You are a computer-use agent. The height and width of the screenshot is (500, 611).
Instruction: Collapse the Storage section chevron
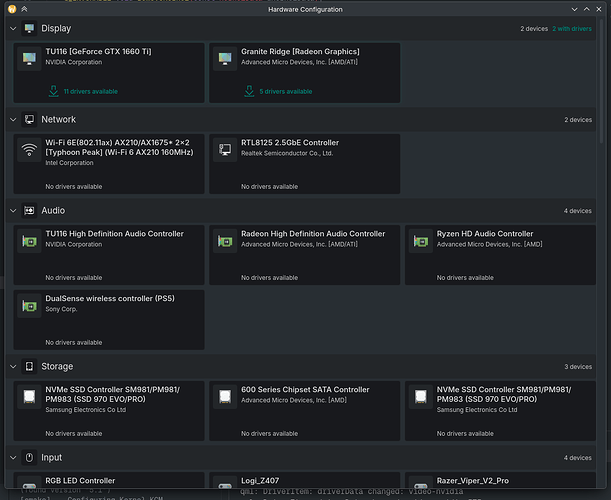tap(11, 366)
